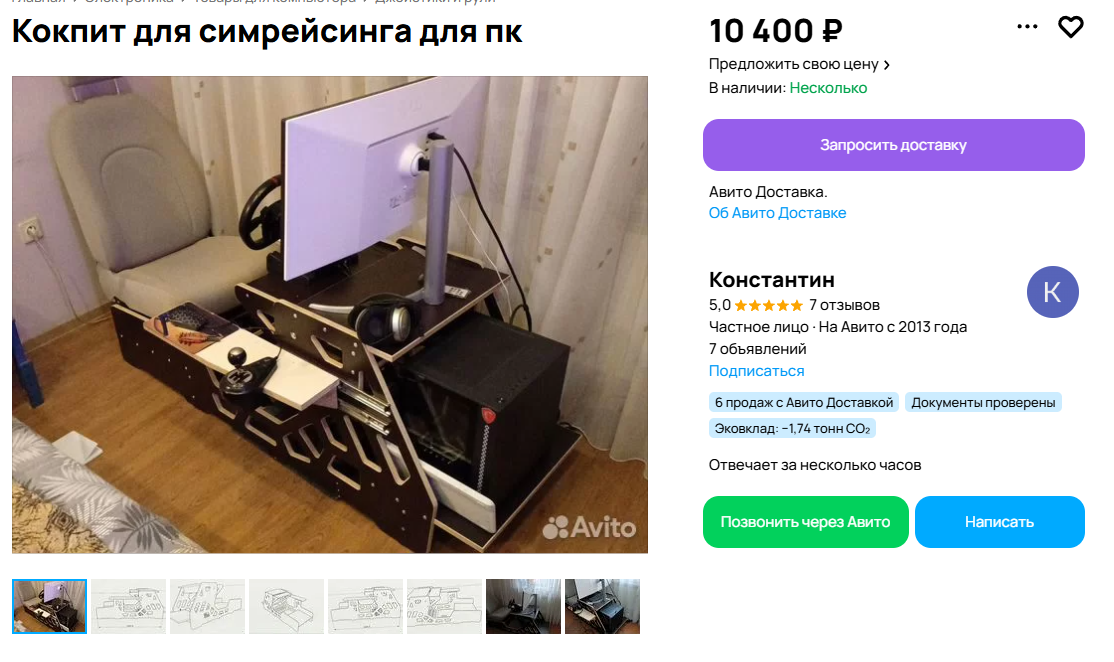This screenshot has height=662, width=1114.
Task: Select the first cockpit photo thumbnail
Action: pos(49,607)
